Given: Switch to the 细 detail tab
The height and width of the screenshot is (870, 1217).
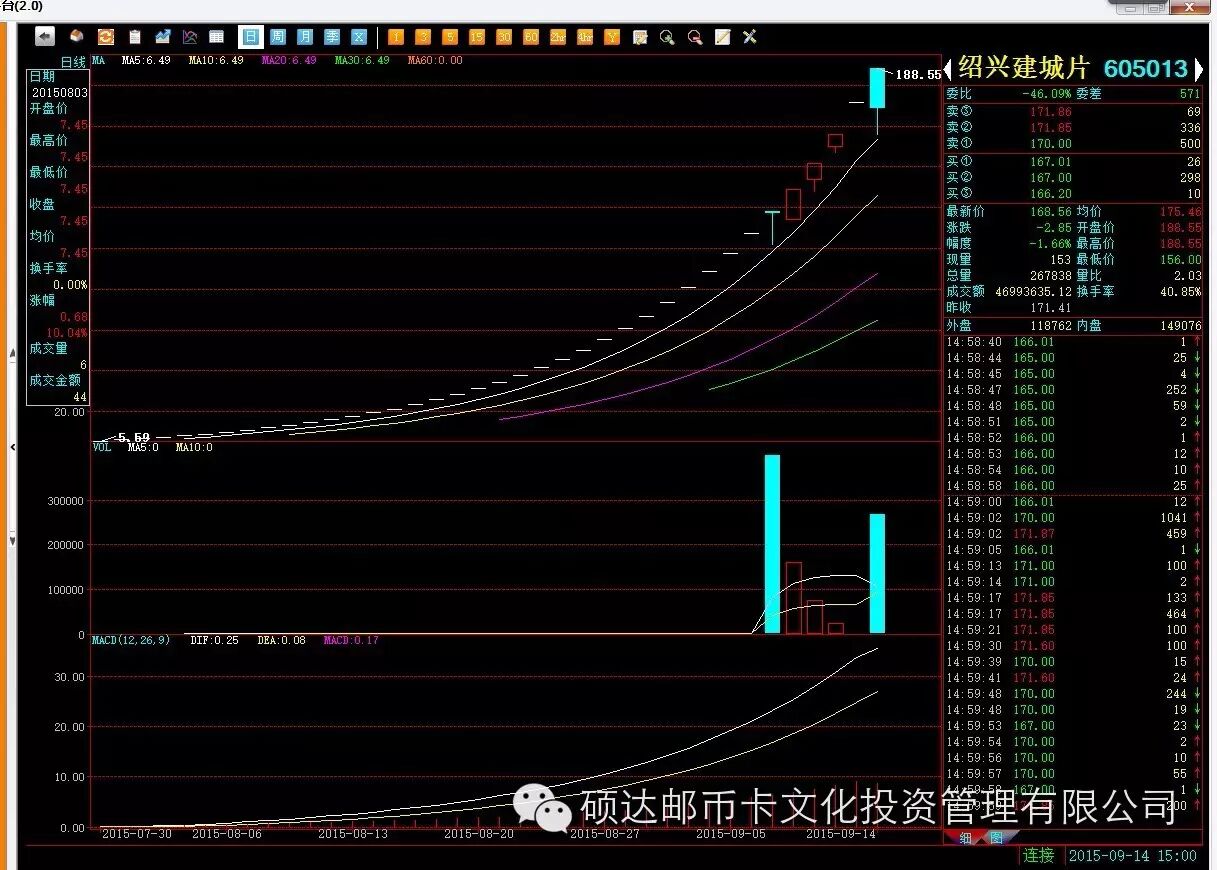Looking at the screenshot, I should tap(965, 838).
